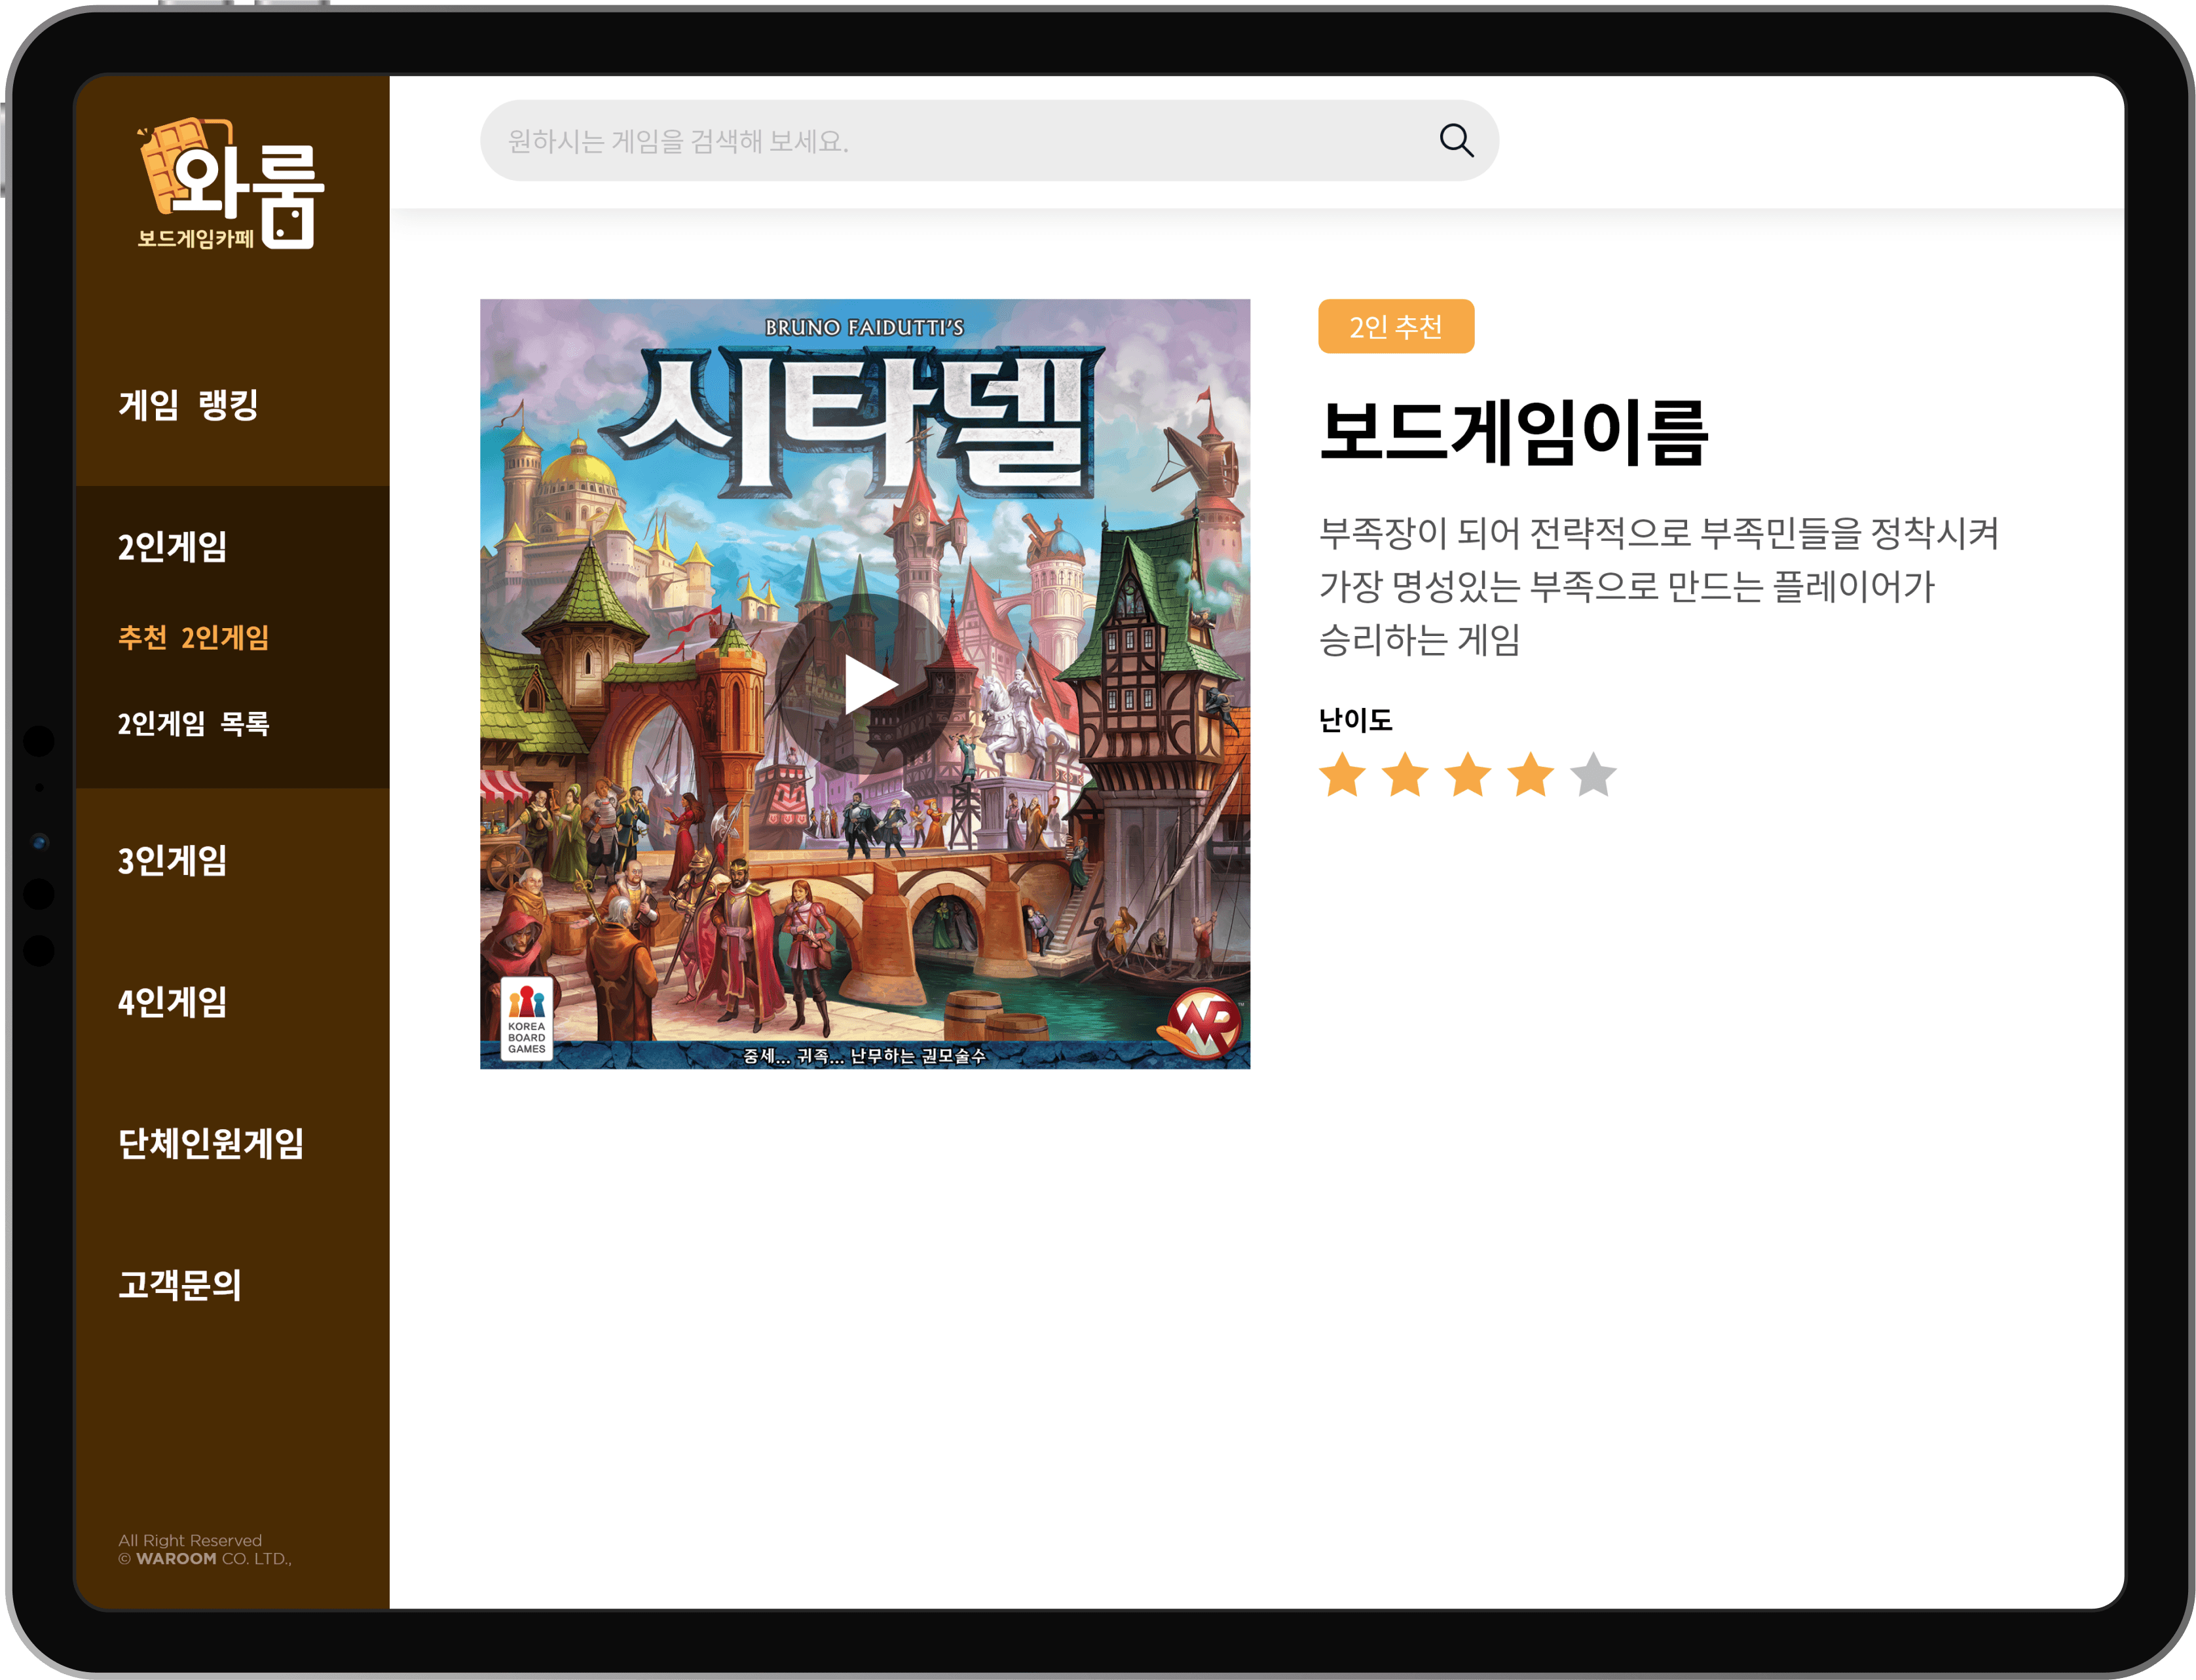
Task: Click inside the game search field
Action: 988,141
